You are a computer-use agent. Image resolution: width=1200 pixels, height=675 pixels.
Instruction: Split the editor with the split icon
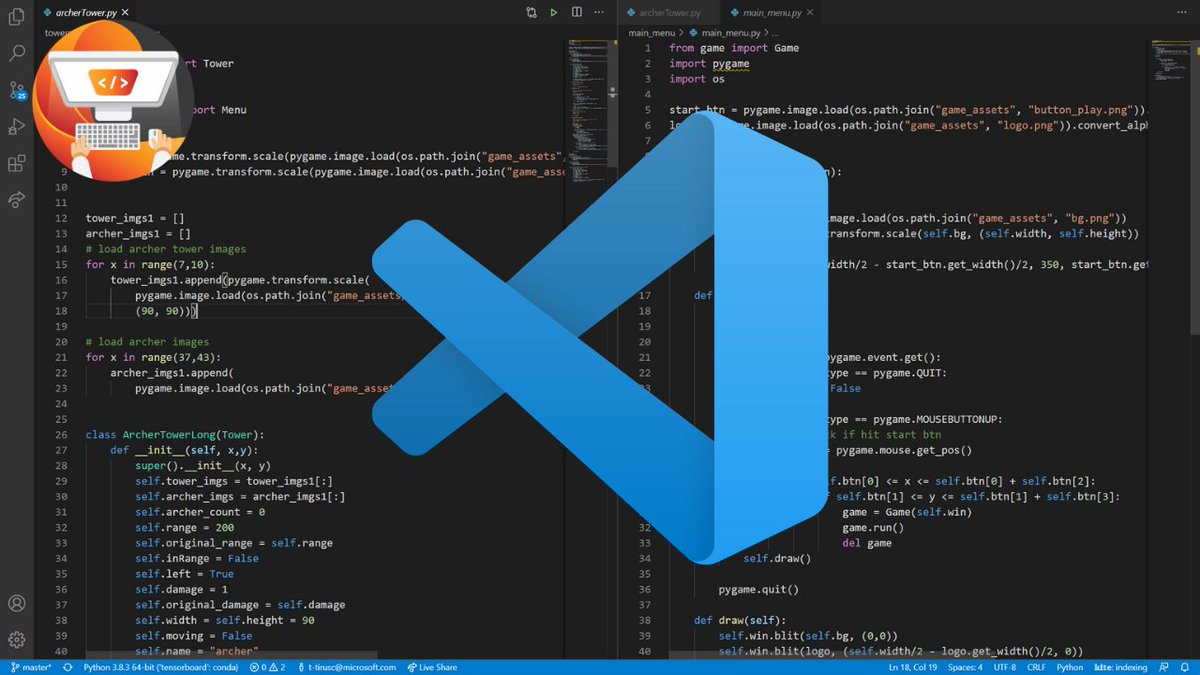pyautogui.click(x=577, y=13)
